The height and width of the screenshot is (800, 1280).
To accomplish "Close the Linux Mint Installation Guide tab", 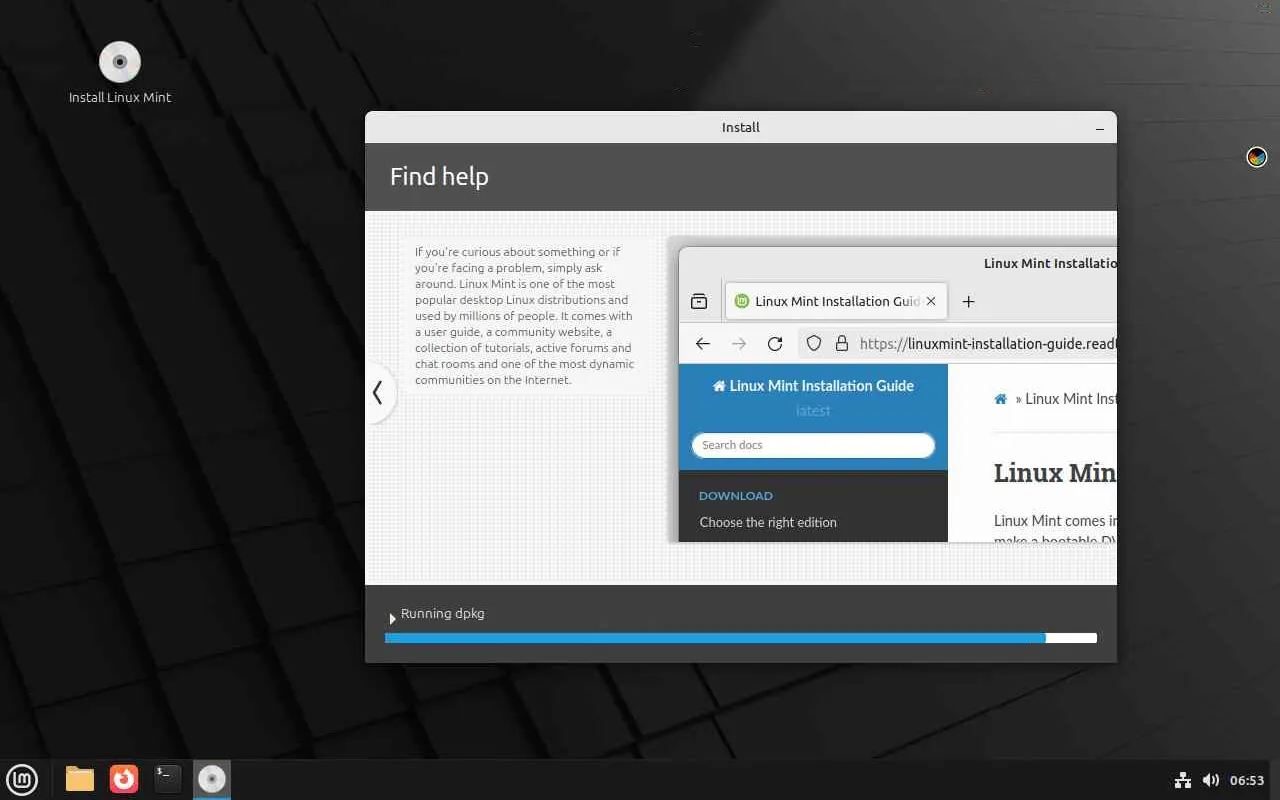I will coord(931,301).
